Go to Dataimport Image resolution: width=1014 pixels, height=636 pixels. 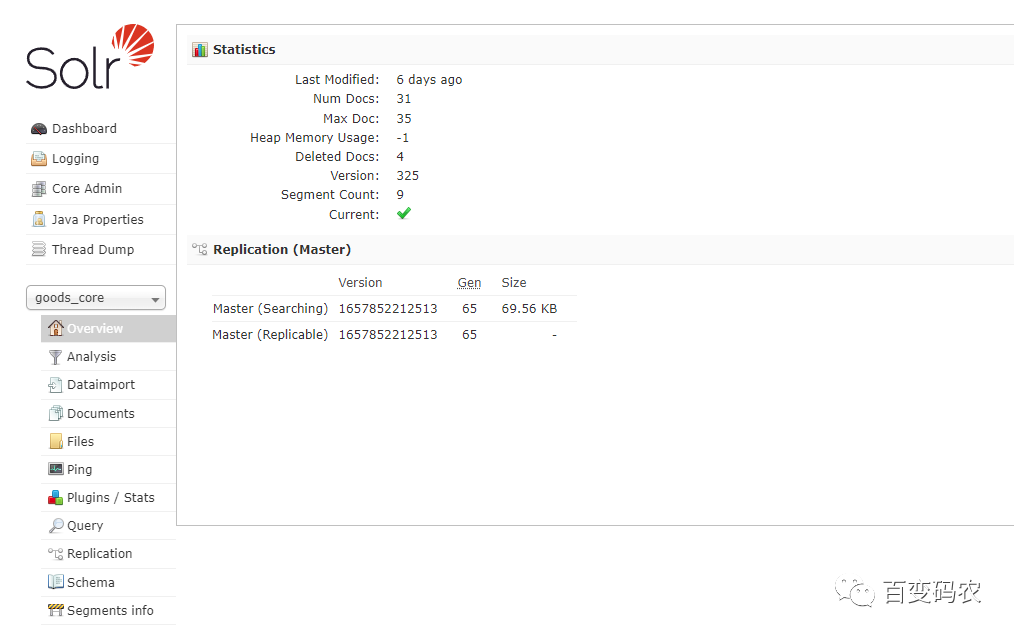[x=101, y=385]
